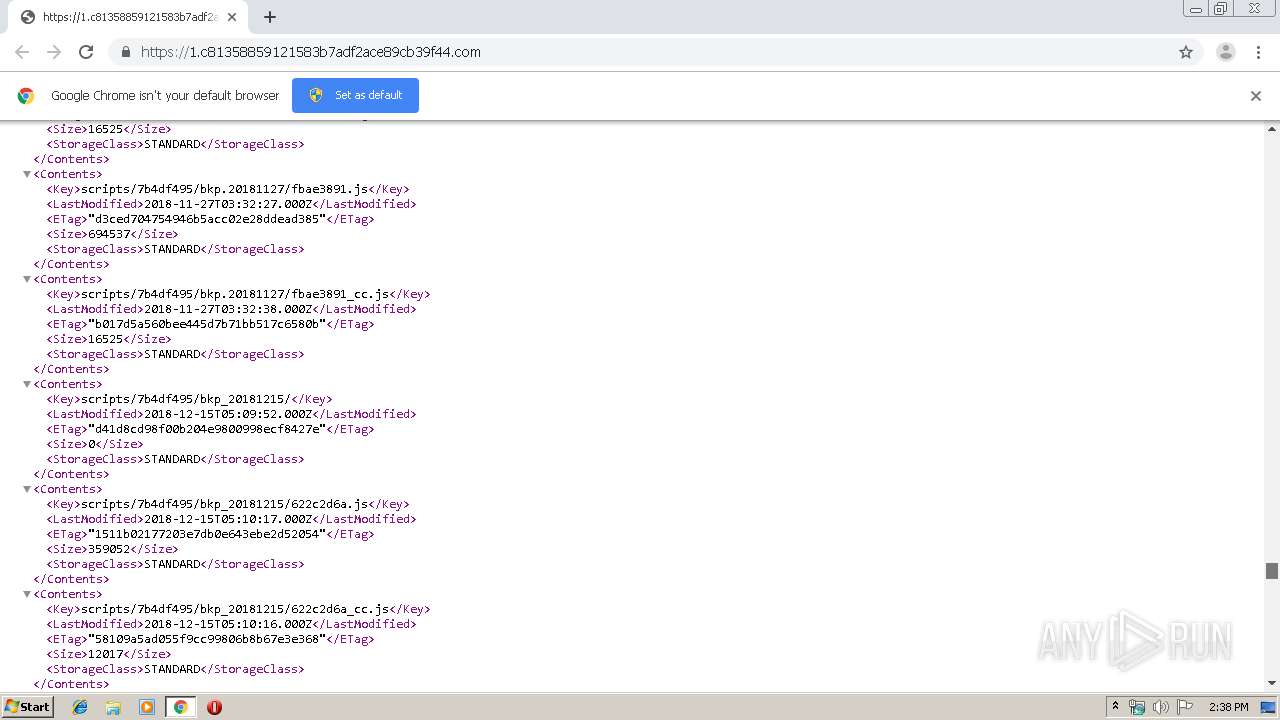Select LastModified value 2018-11-27T03:32:27.000Z
This screenshot has height=720, width=1280.
pyautogui.click(x=230, y=204)
